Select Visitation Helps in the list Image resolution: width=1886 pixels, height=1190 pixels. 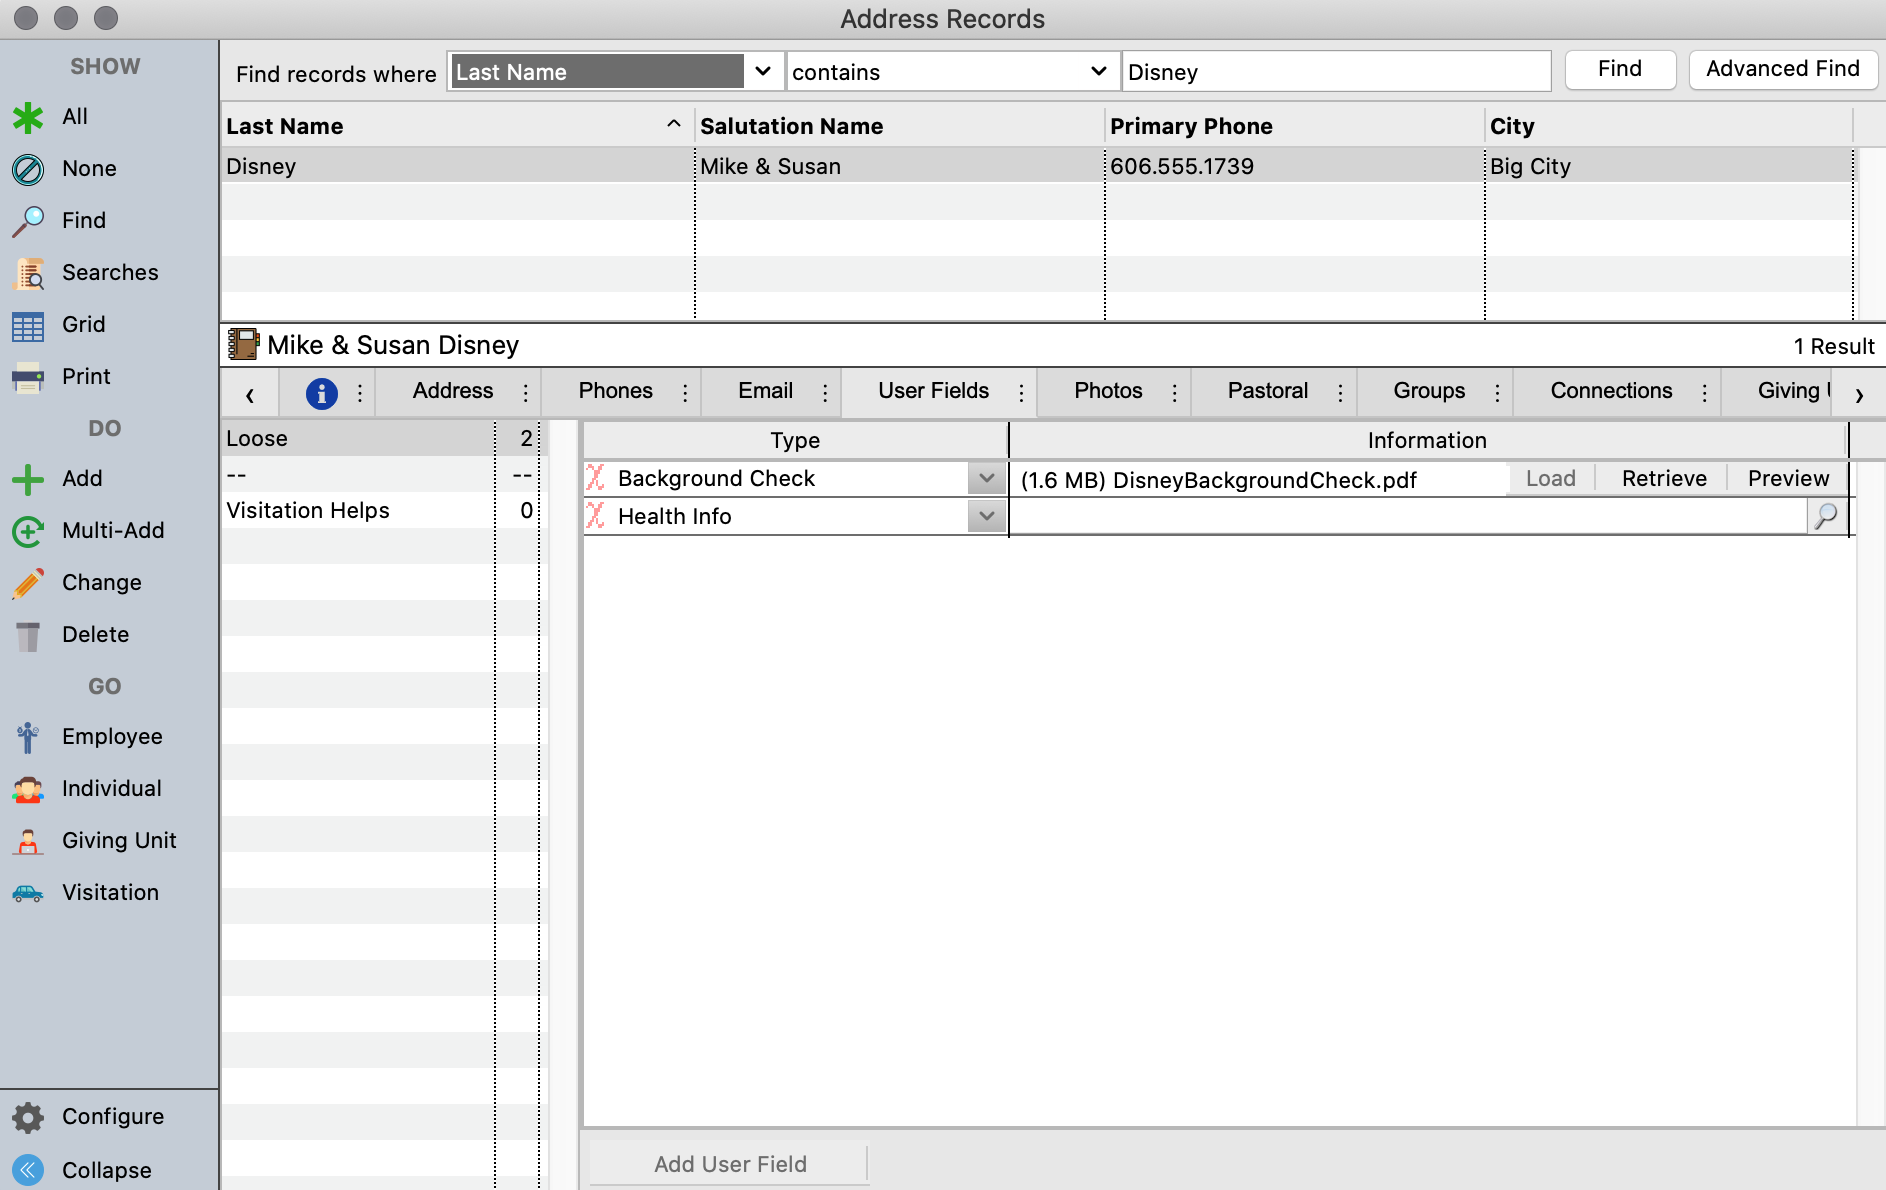pyautogui.click(x=308, y=510)
